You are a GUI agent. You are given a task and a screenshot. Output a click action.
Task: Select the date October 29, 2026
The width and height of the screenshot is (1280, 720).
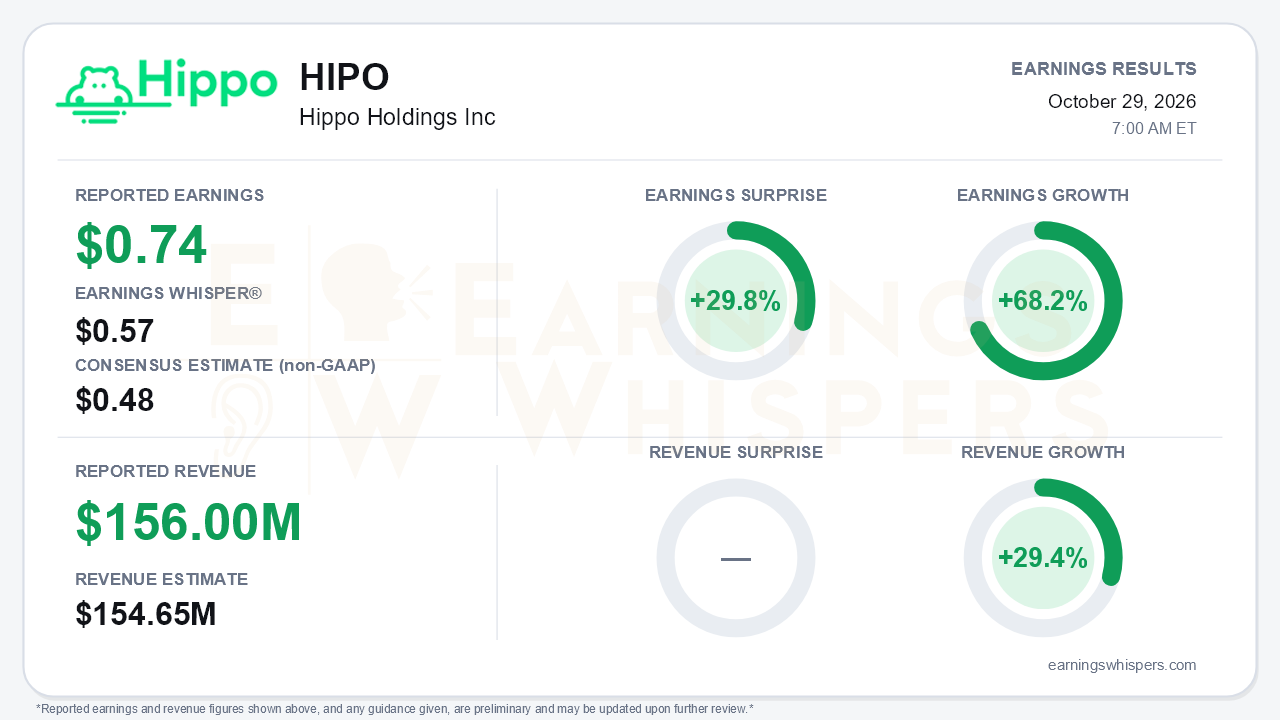pos(1122,102)
